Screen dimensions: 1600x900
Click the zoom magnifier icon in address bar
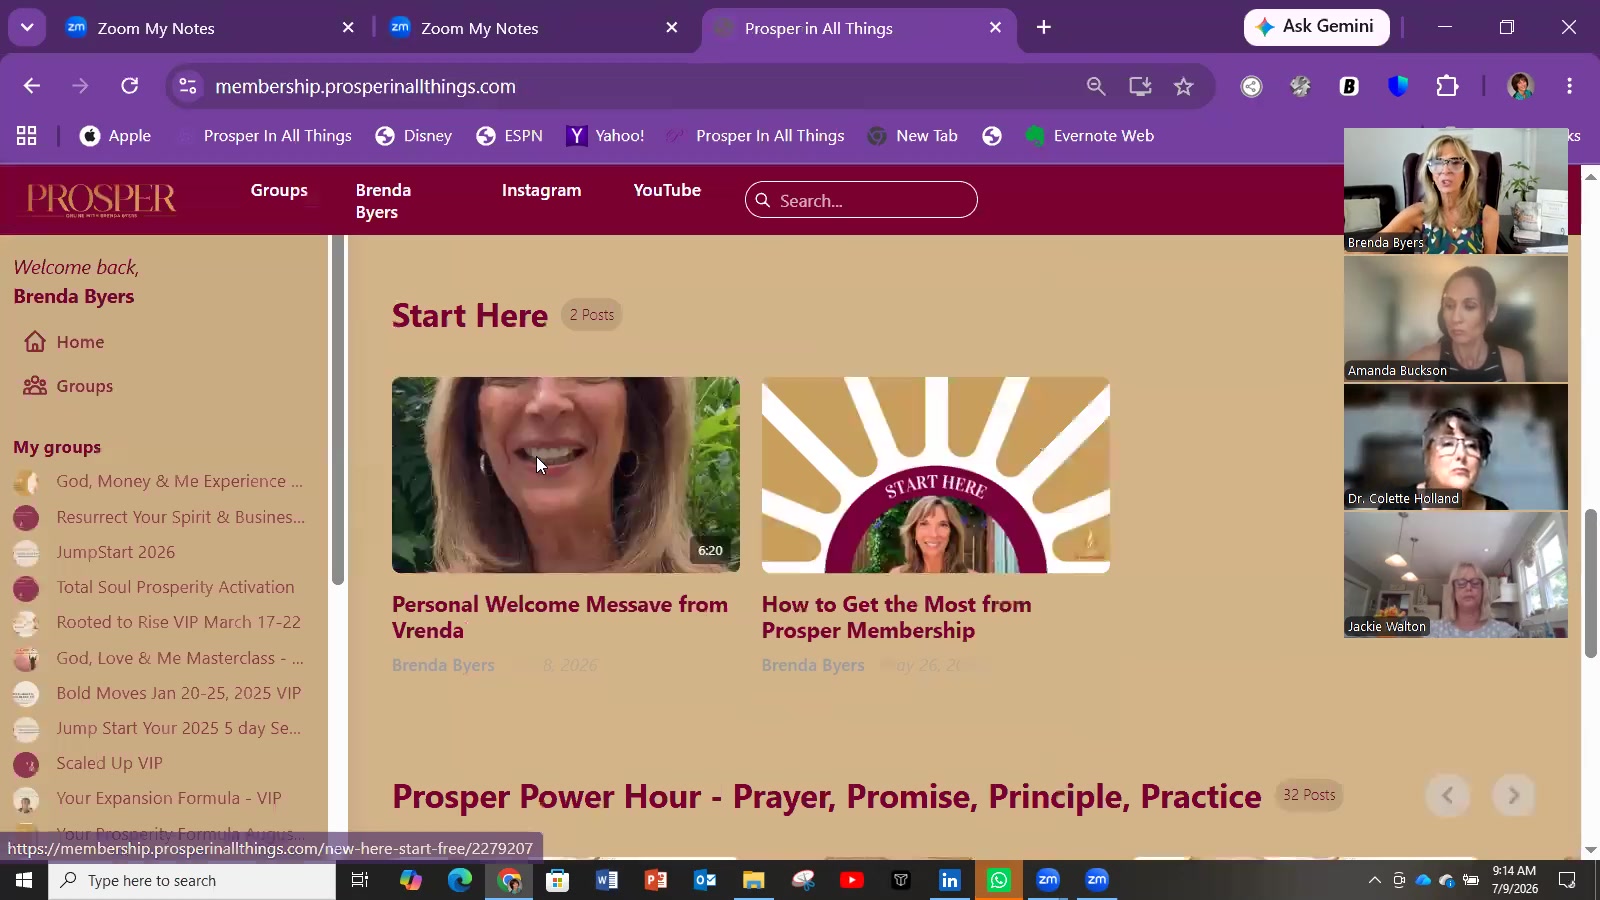1096,86
